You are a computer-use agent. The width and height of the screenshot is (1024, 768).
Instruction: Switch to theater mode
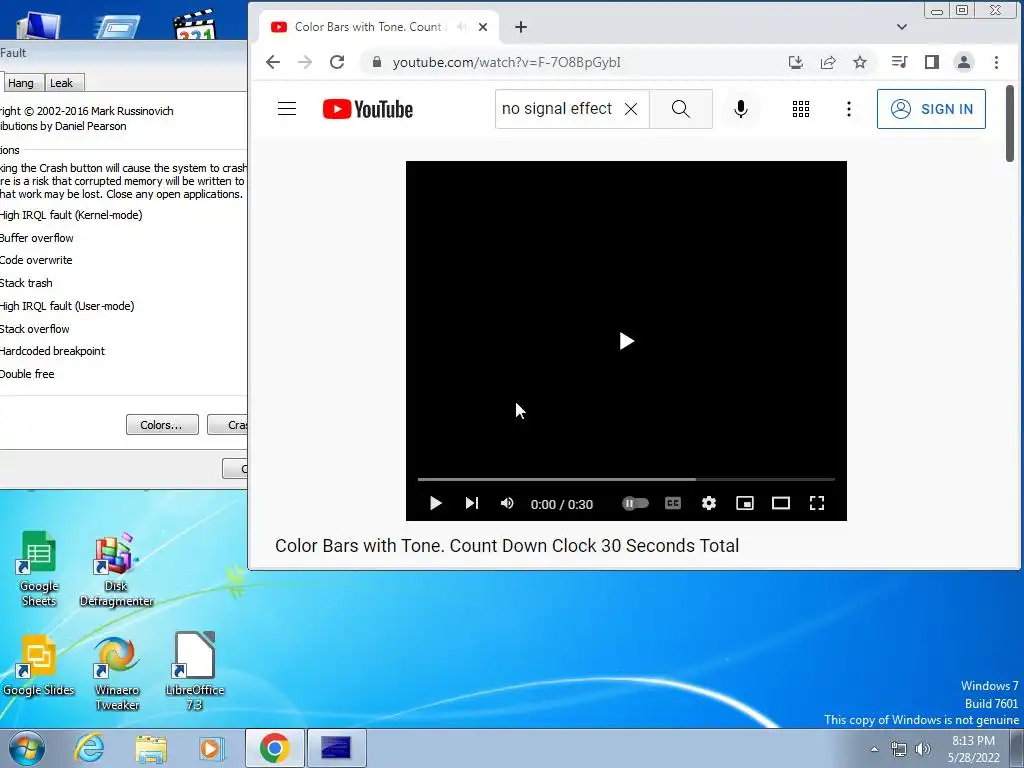[780, 503]
